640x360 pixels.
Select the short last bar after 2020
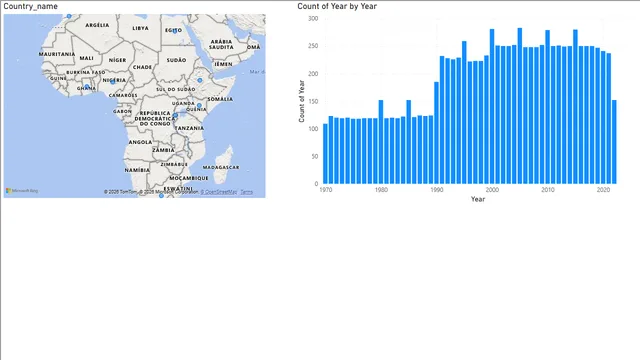pyautogui.click(x=614, y=142)
